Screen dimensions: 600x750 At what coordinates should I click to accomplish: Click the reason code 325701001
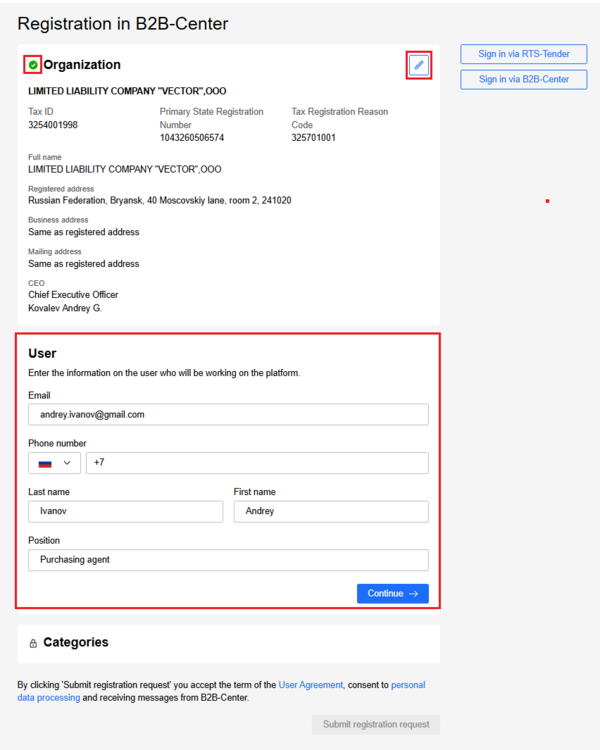point(313,138)
